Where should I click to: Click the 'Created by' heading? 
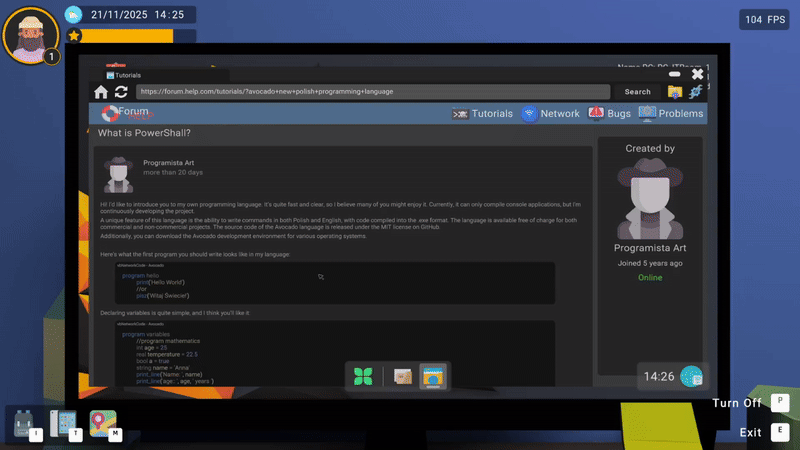tap(650, 148)
